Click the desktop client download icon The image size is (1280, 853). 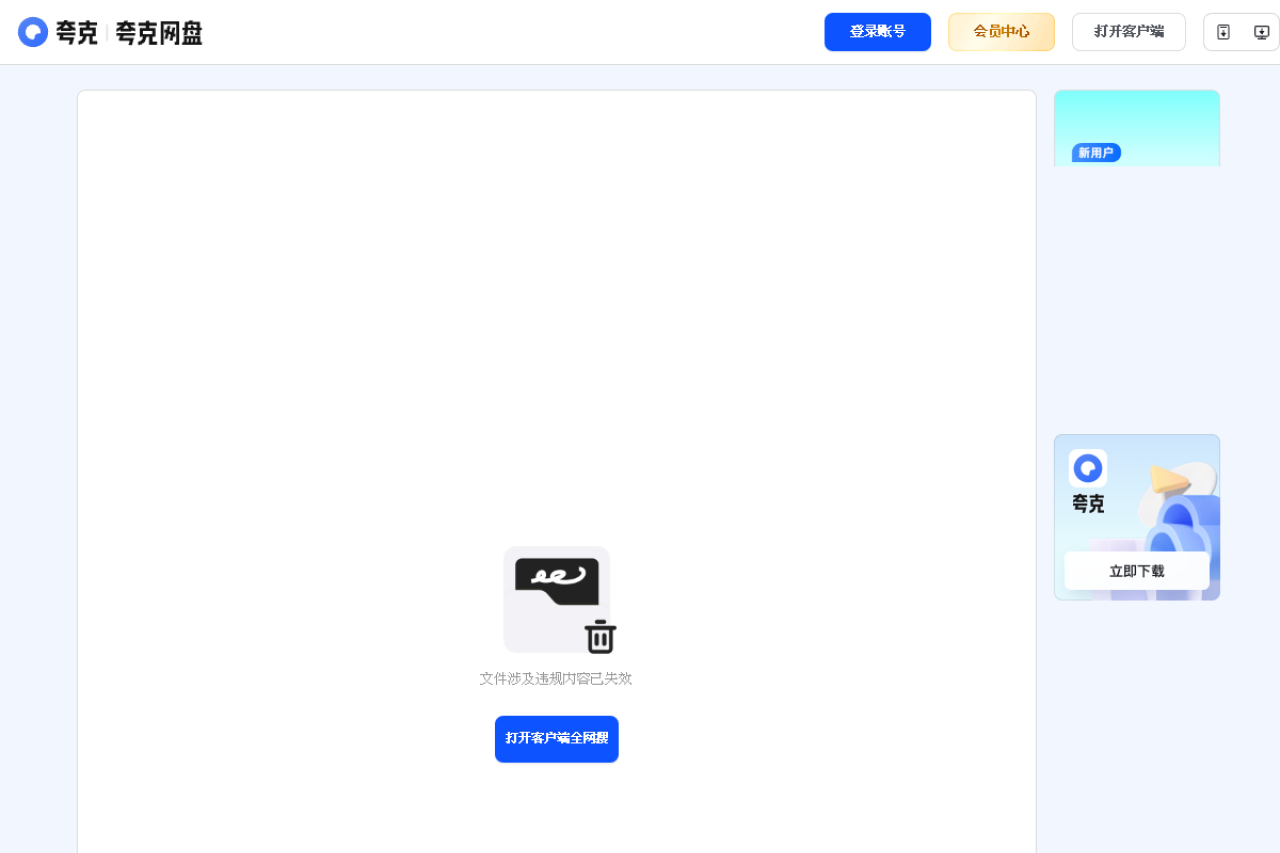[1261, 32]
